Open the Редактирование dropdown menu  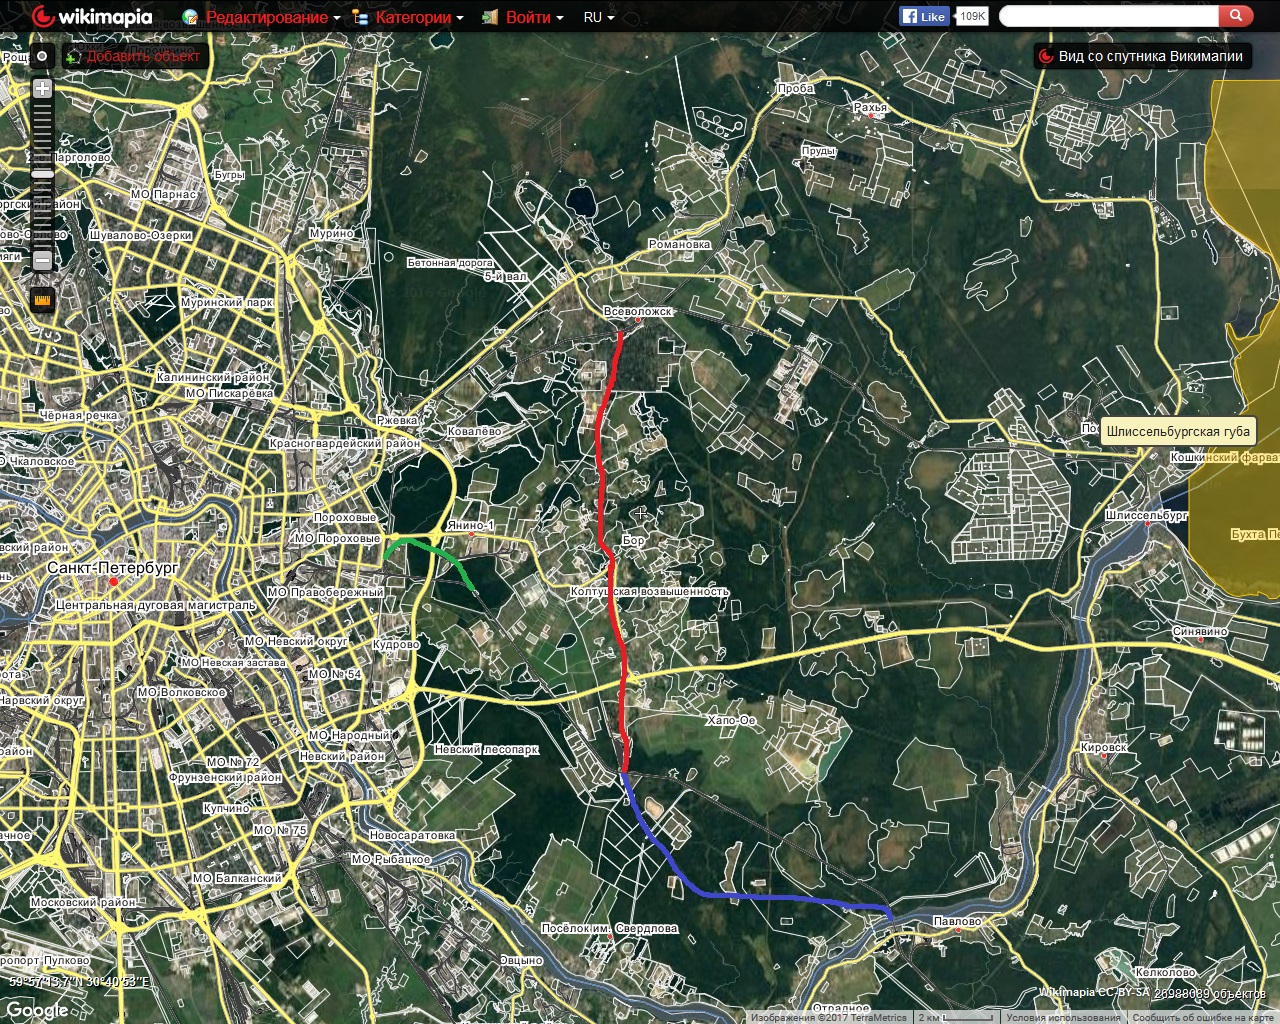pyautogui.click(x=265, y=17)
